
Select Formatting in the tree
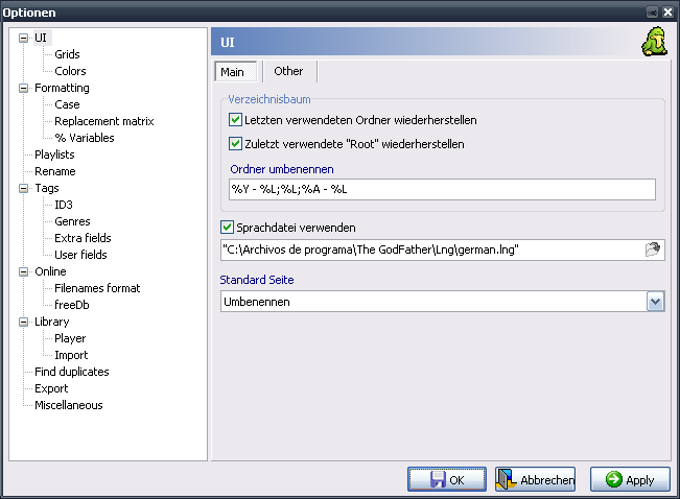pyautogui.click(x=62, y=88)
